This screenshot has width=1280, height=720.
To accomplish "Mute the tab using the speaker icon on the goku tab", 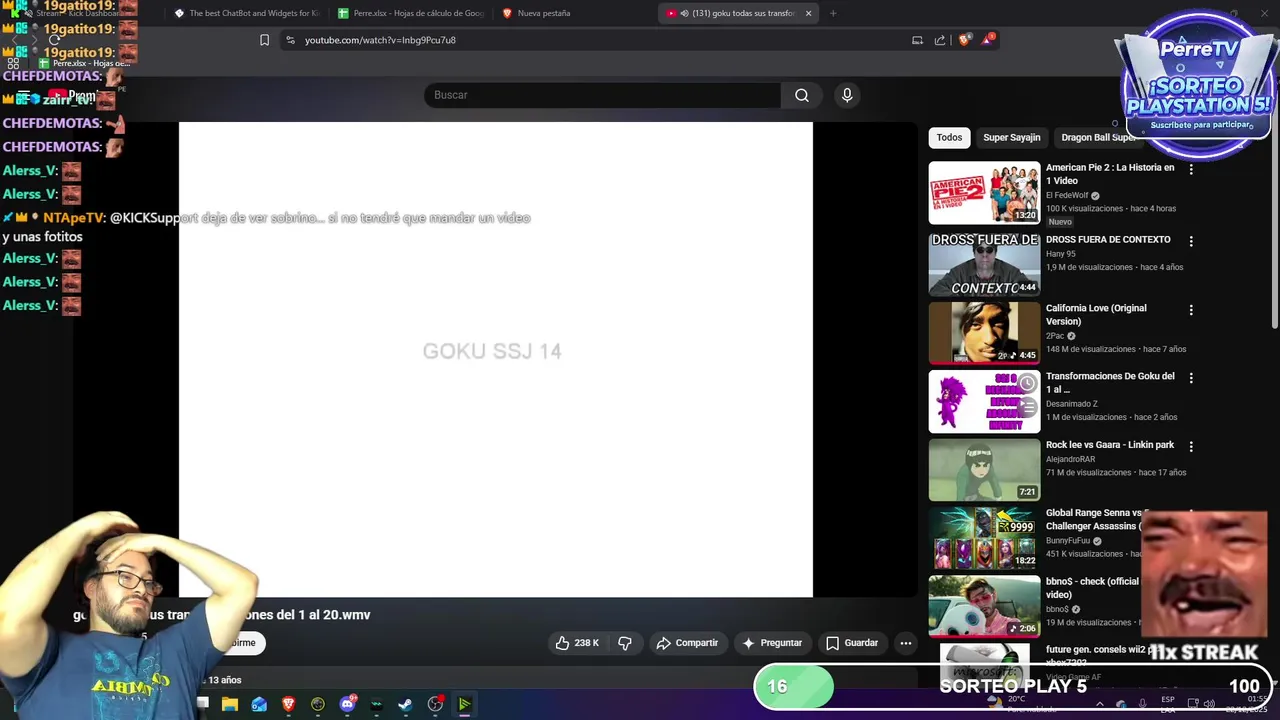I will pyautogui.click(x=683, y=13).
